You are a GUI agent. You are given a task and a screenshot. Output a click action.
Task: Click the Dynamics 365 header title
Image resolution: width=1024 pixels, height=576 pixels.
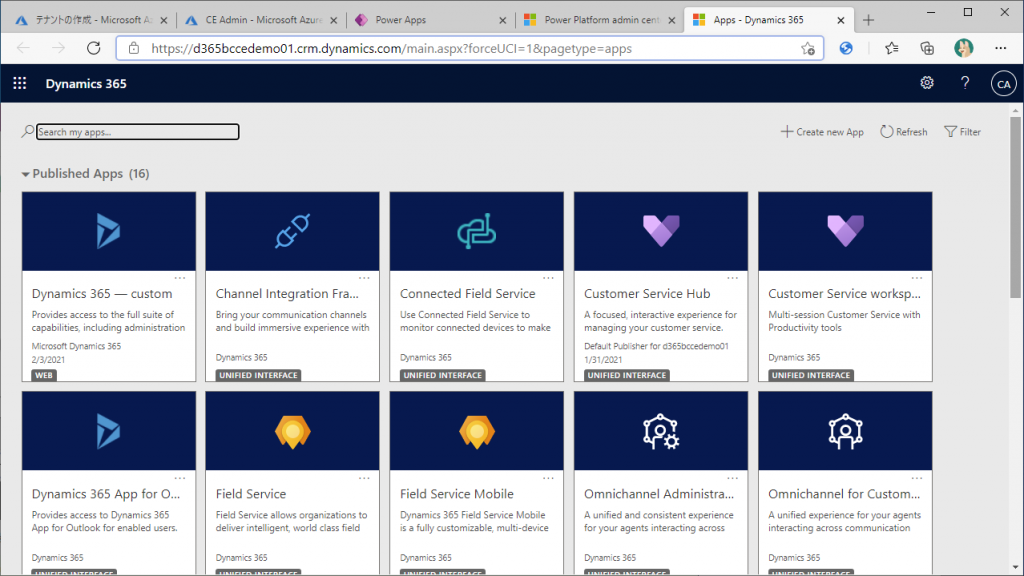click(x=86, y=84)
